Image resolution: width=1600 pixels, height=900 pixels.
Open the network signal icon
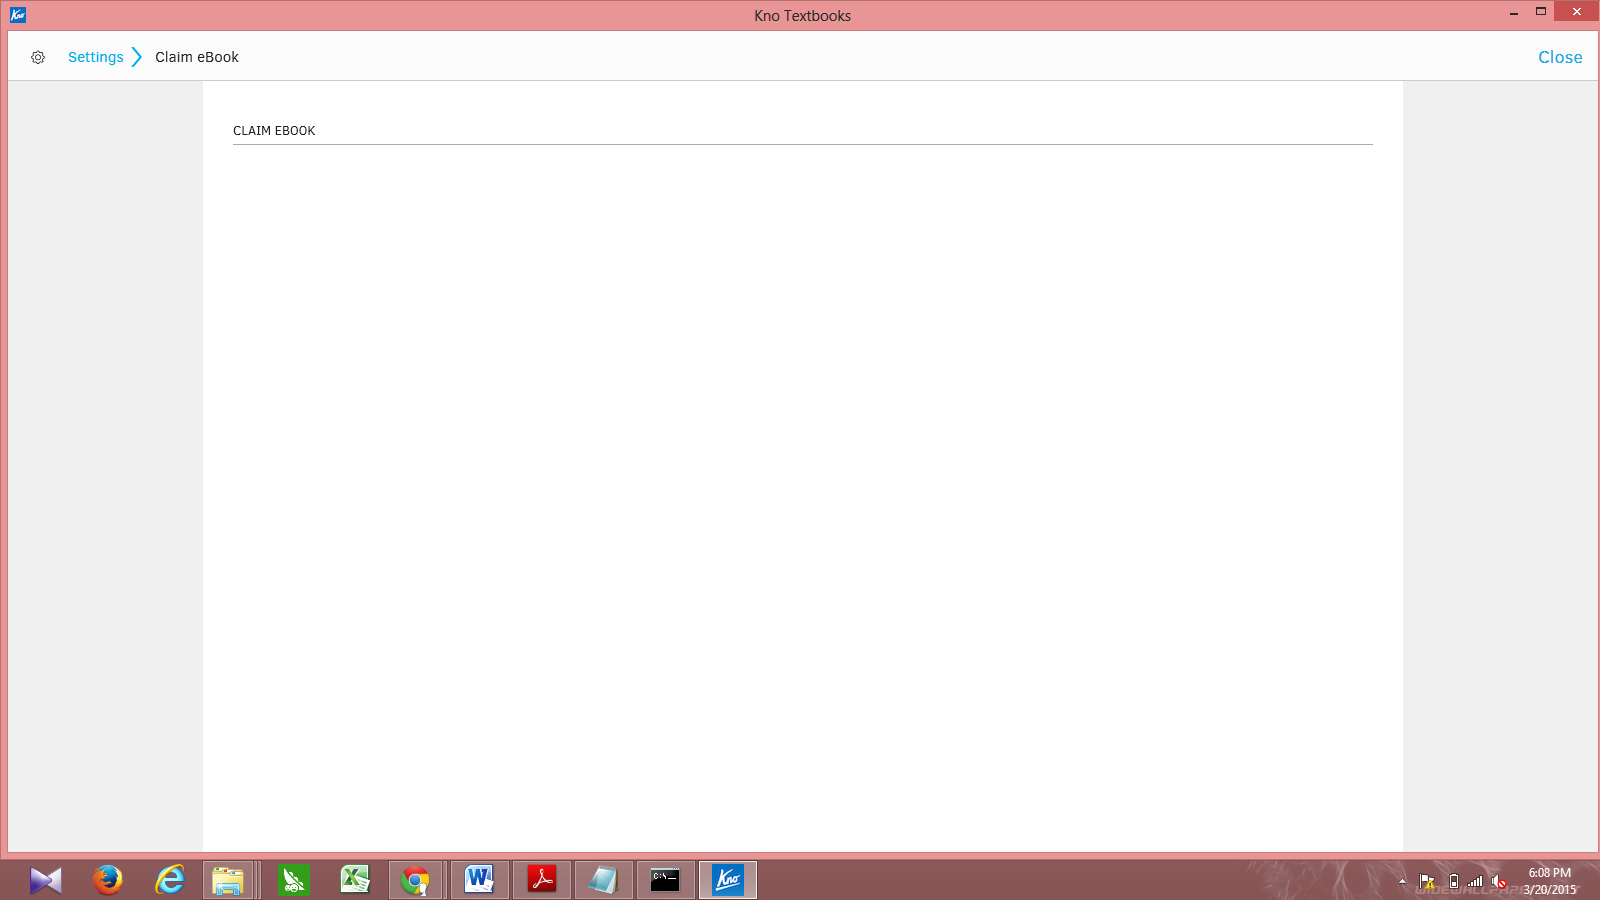click(x=1475, y=881)
